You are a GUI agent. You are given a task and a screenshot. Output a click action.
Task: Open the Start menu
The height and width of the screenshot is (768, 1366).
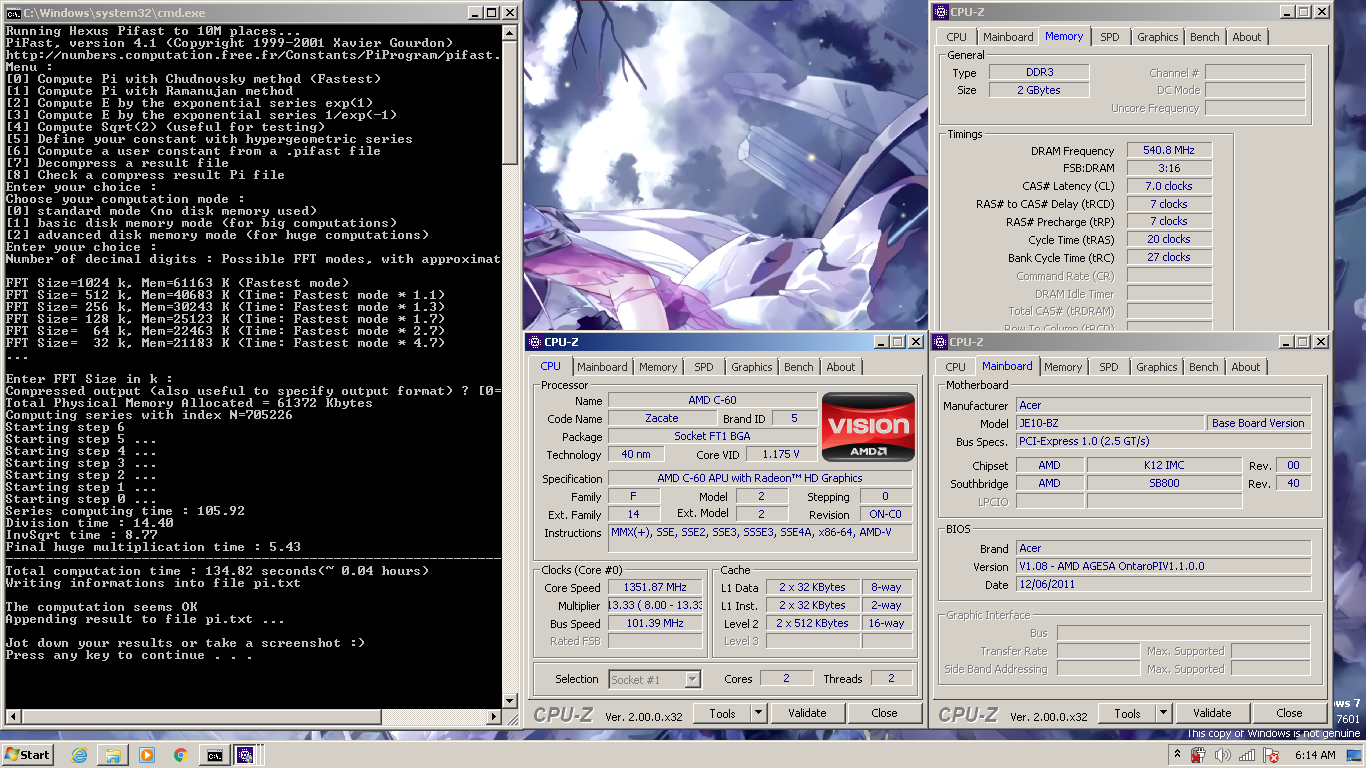(28, 755)
